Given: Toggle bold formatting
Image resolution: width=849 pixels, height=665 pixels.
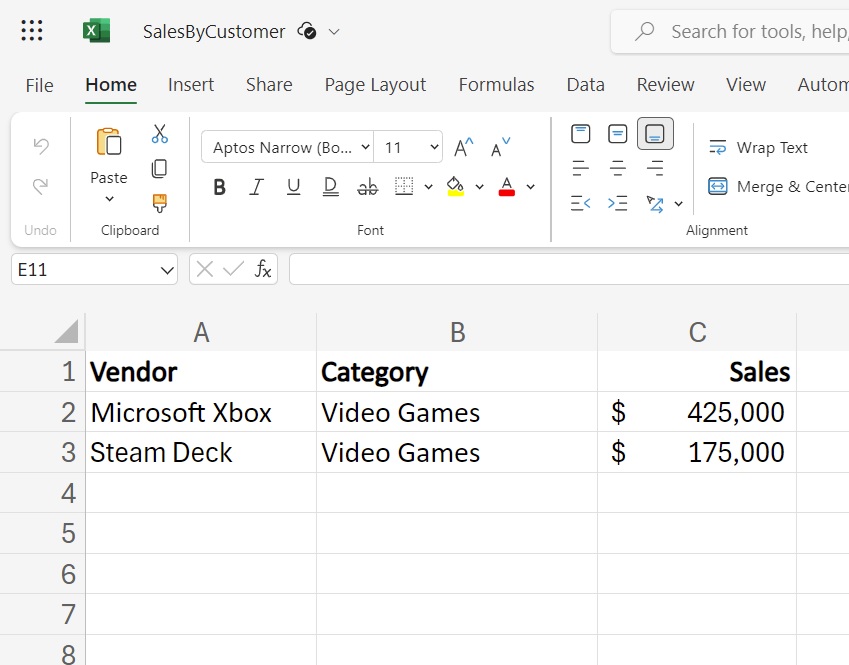Looking at the screenshot, I should [x=219, y=187].
